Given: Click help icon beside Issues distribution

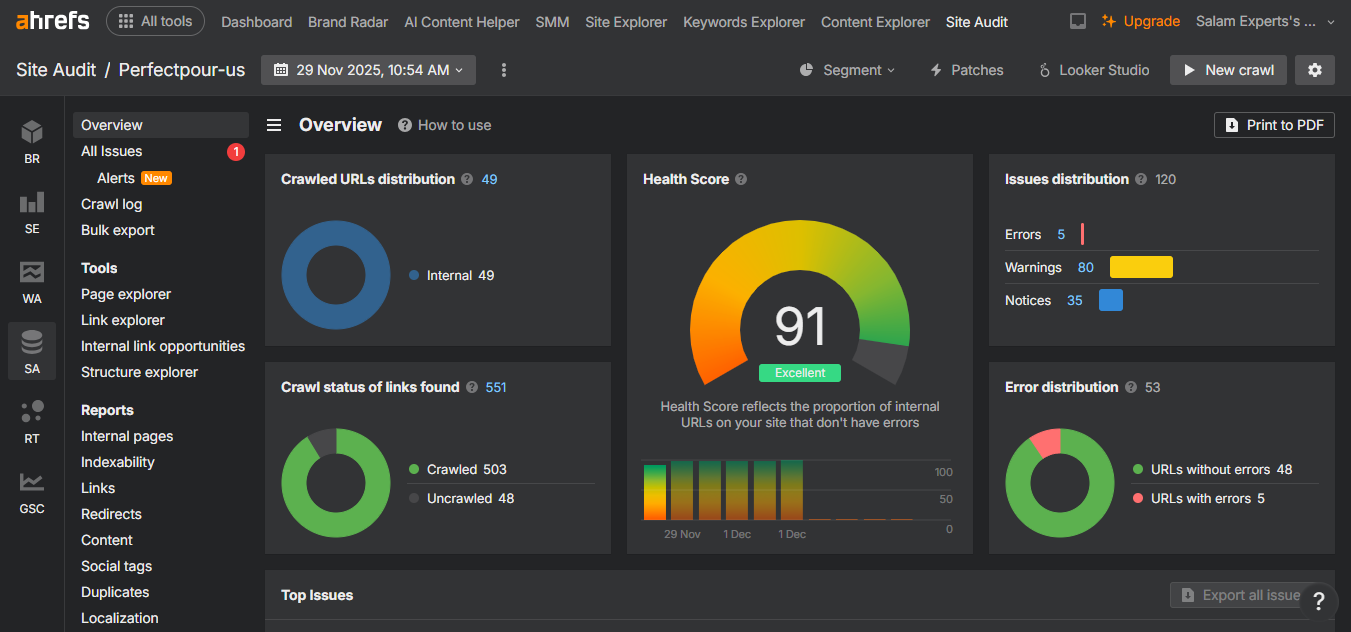Looking at the screenshot, I should click(x=1140, y=179).
